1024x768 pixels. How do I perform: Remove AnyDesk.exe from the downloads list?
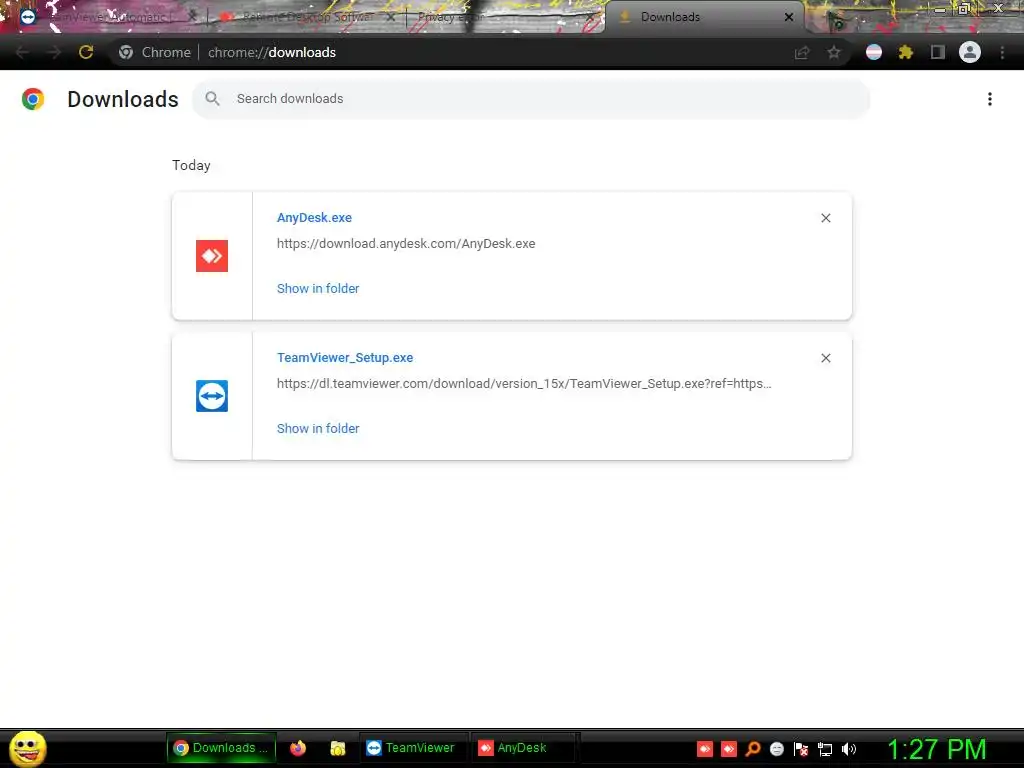click(825, 218)
